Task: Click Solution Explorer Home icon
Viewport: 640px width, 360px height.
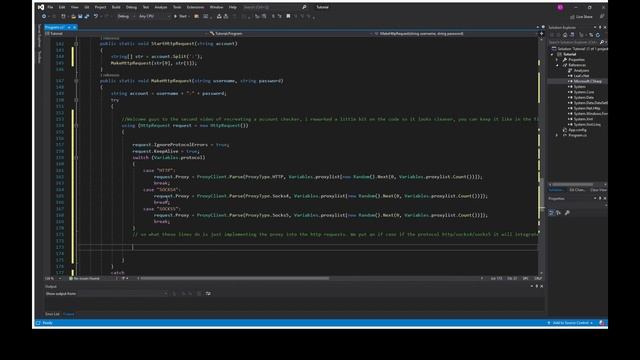Action: [x=565, y=35]
